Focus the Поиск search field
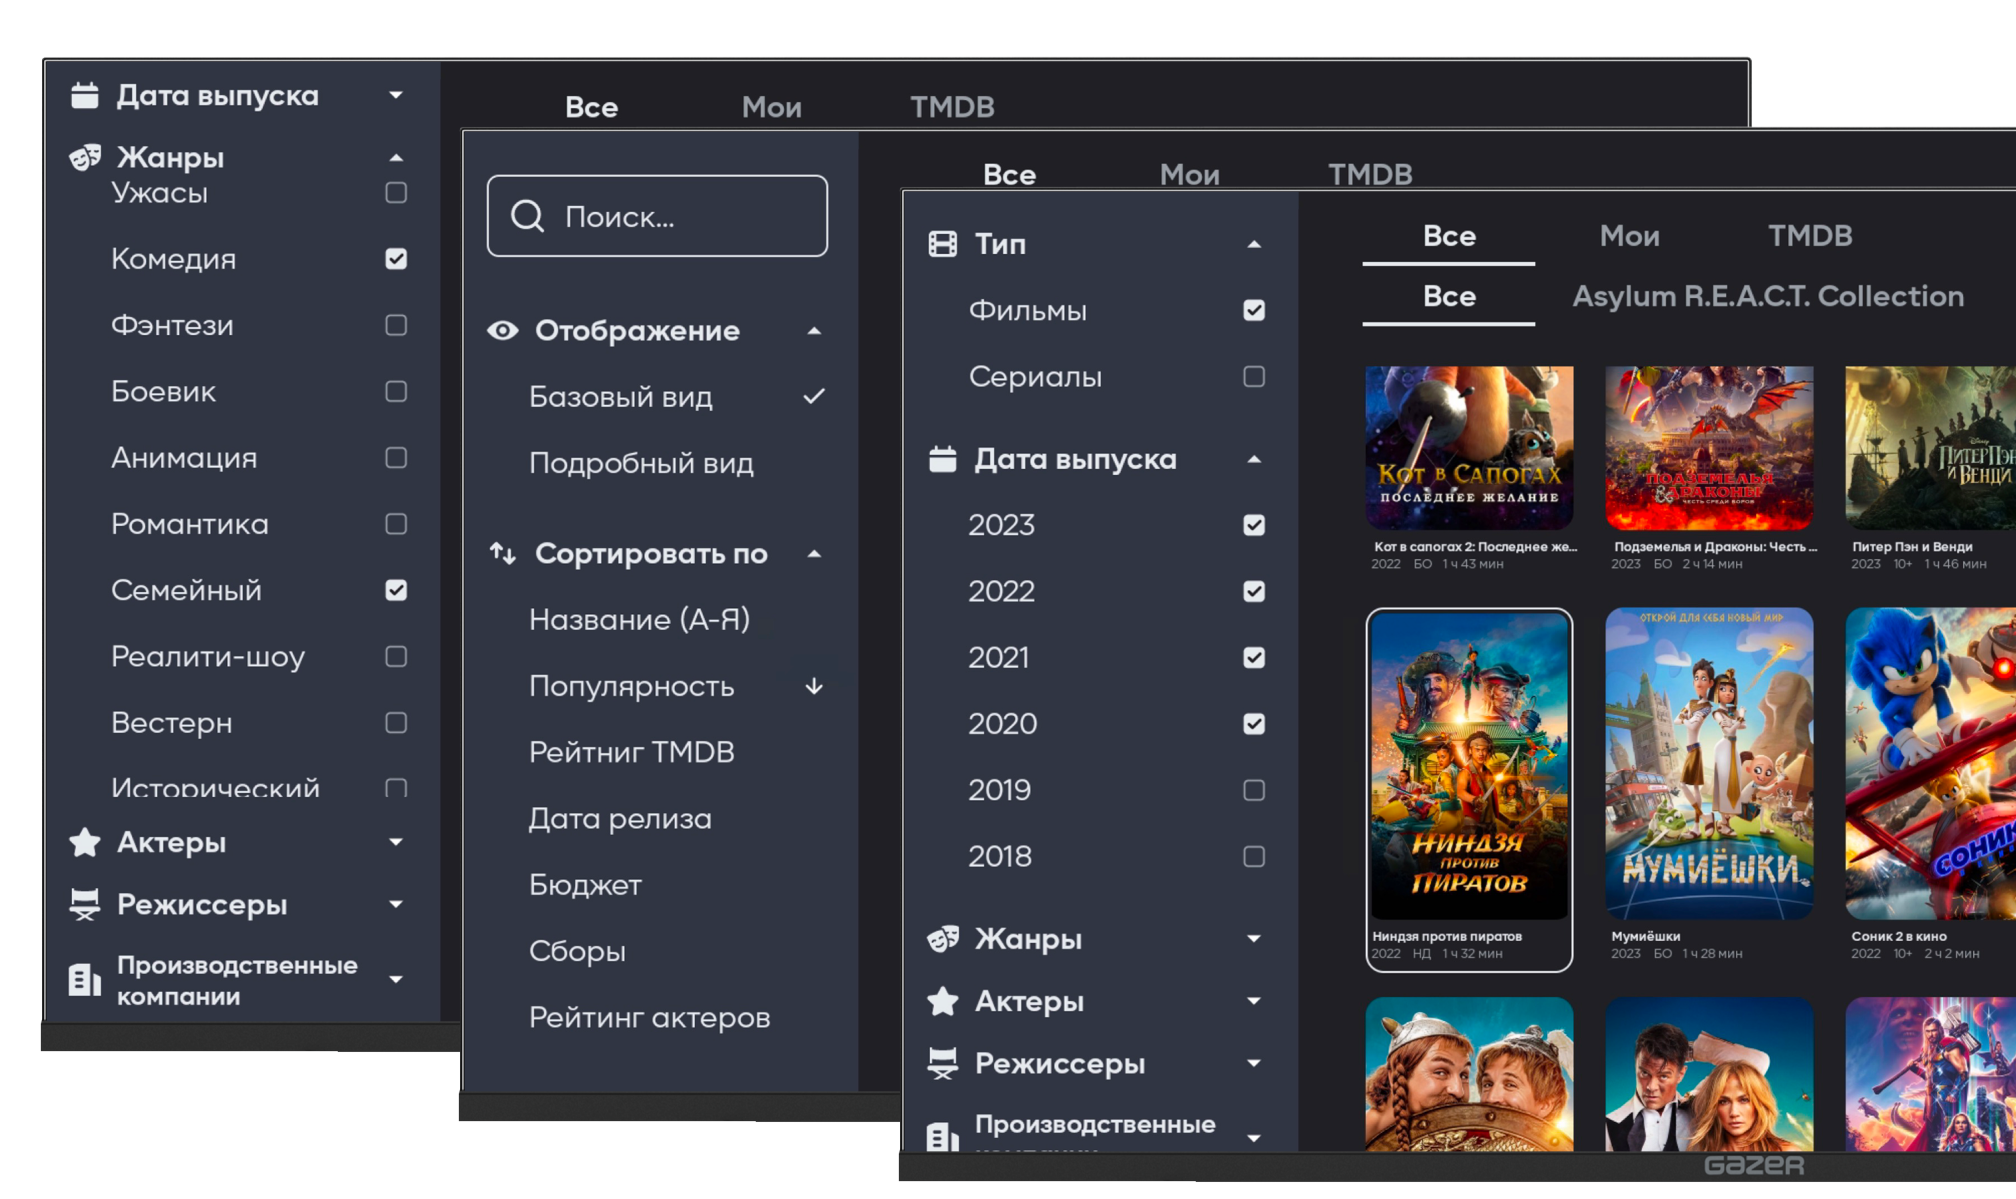The image size is (2016, 1199). click(x=657, y=216)
